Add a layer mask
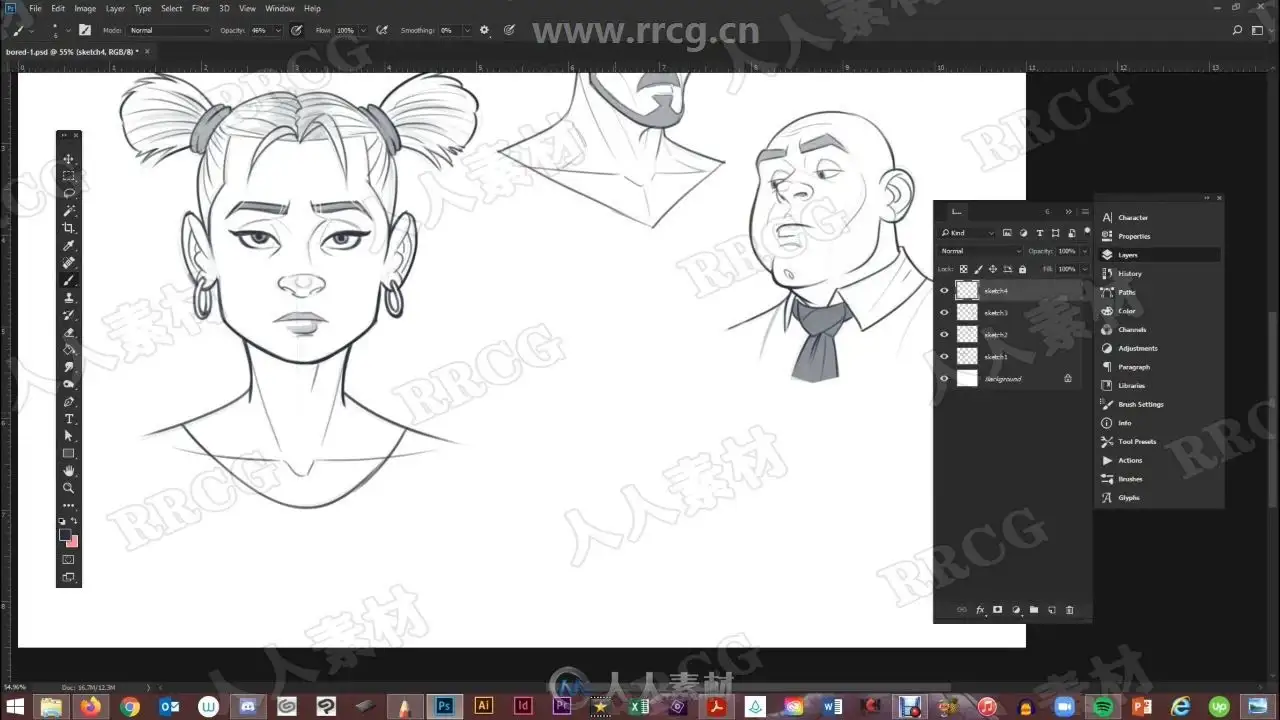1280x720 pixels. pos(997,610)
